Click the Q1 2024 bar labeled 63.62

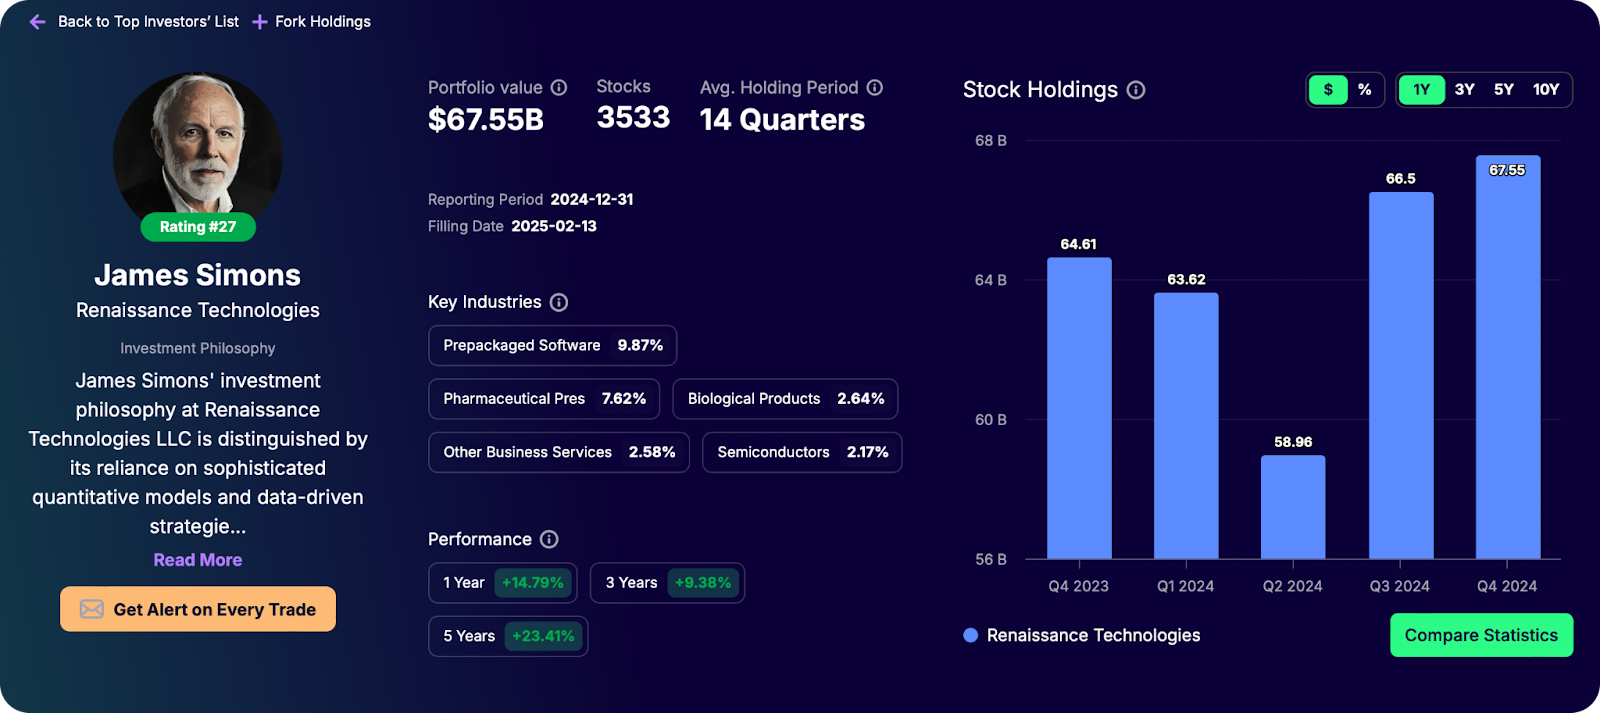click(x=1186, y=426)
